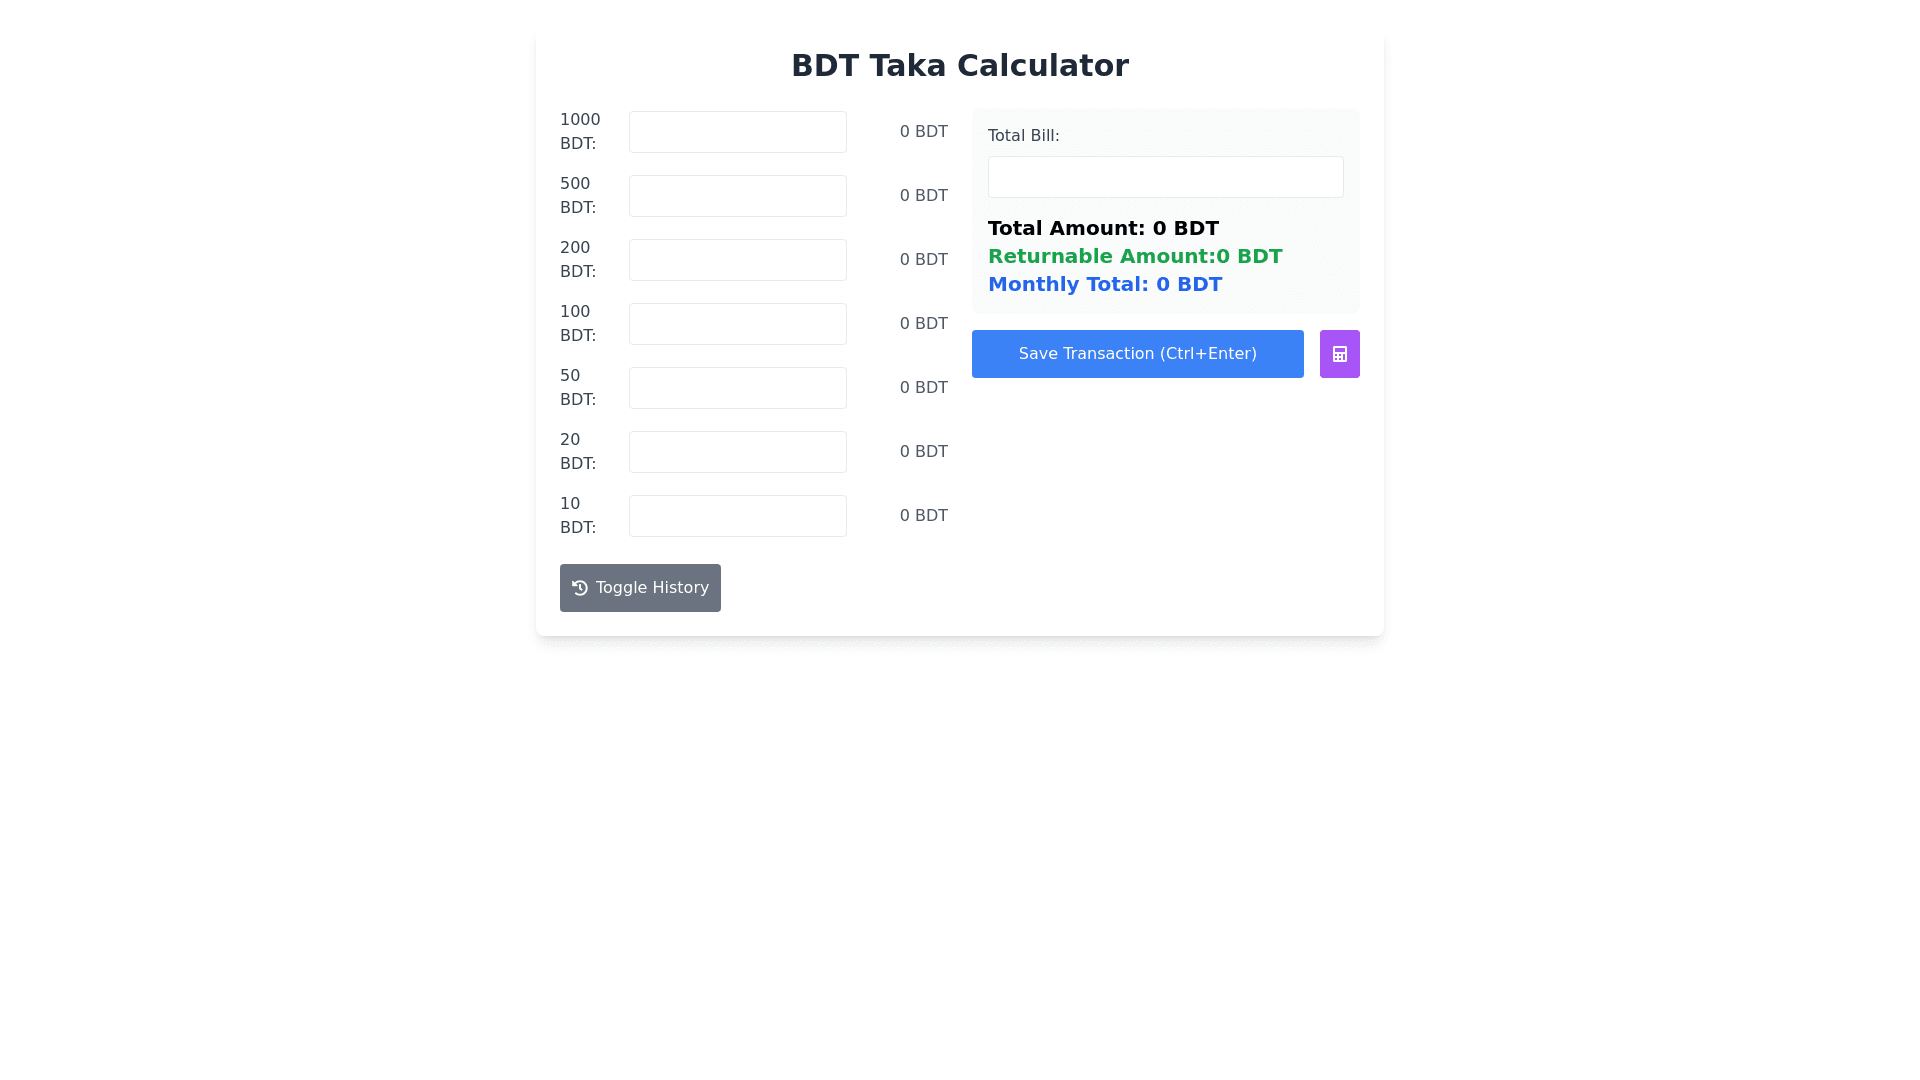Click the 20 BDT quantity input
The image size is (1920, 1080).
tap(737, 452)
